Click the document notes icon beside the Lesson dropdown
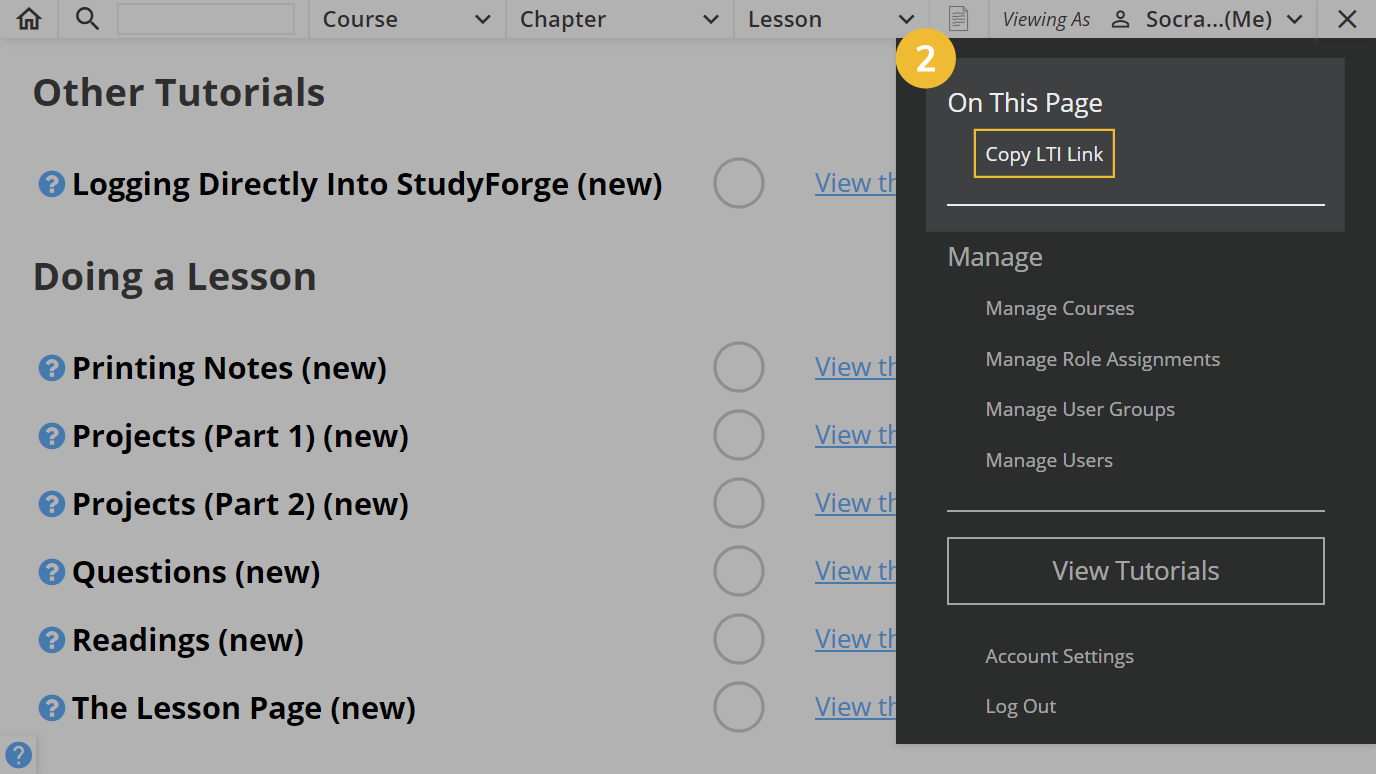Screen dimensions: 1376x774 (x=959, y=18)
